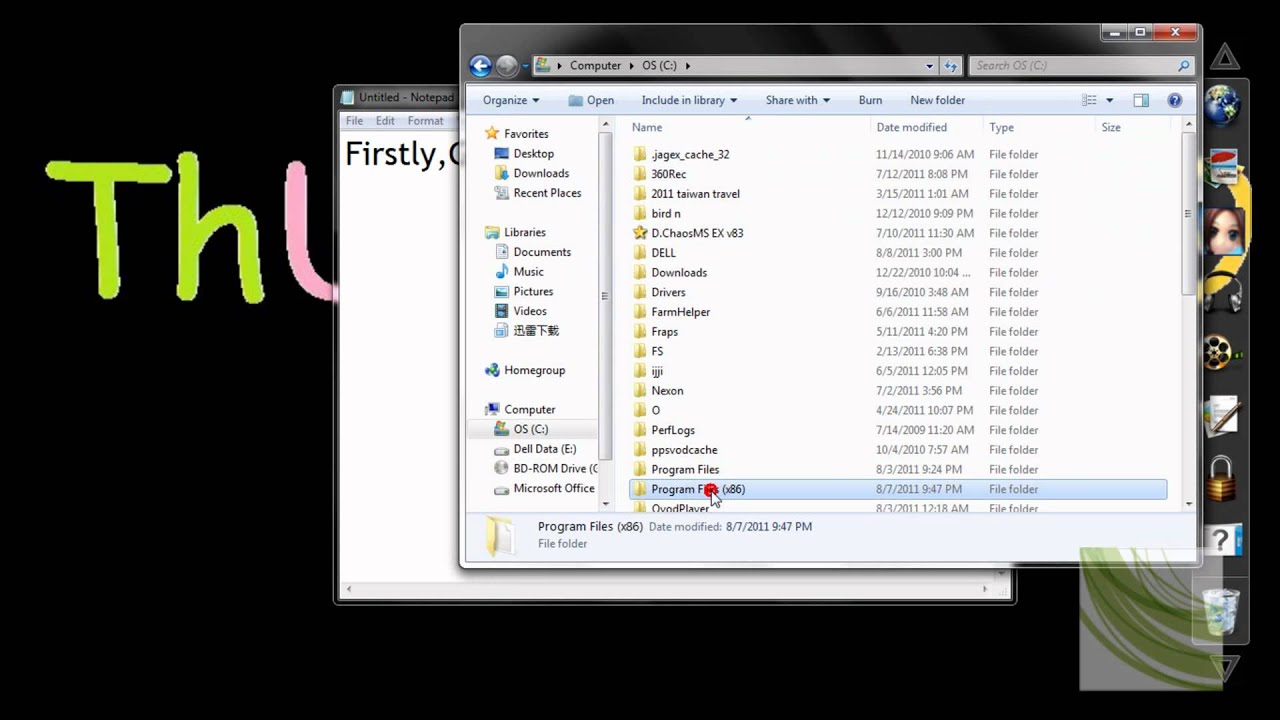Select Homegroup in the navigation pane

click(534, 370)
